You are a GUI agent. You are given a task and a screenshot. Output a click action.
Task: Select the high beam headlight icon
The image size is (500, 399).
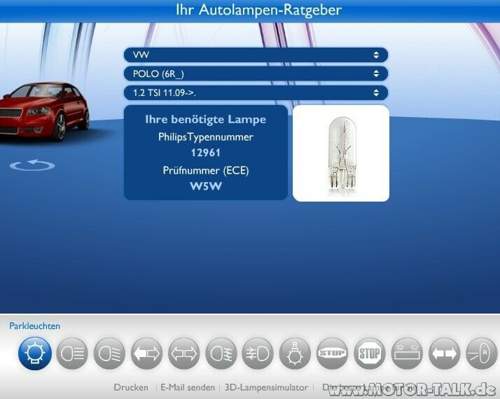pos(72,353)
